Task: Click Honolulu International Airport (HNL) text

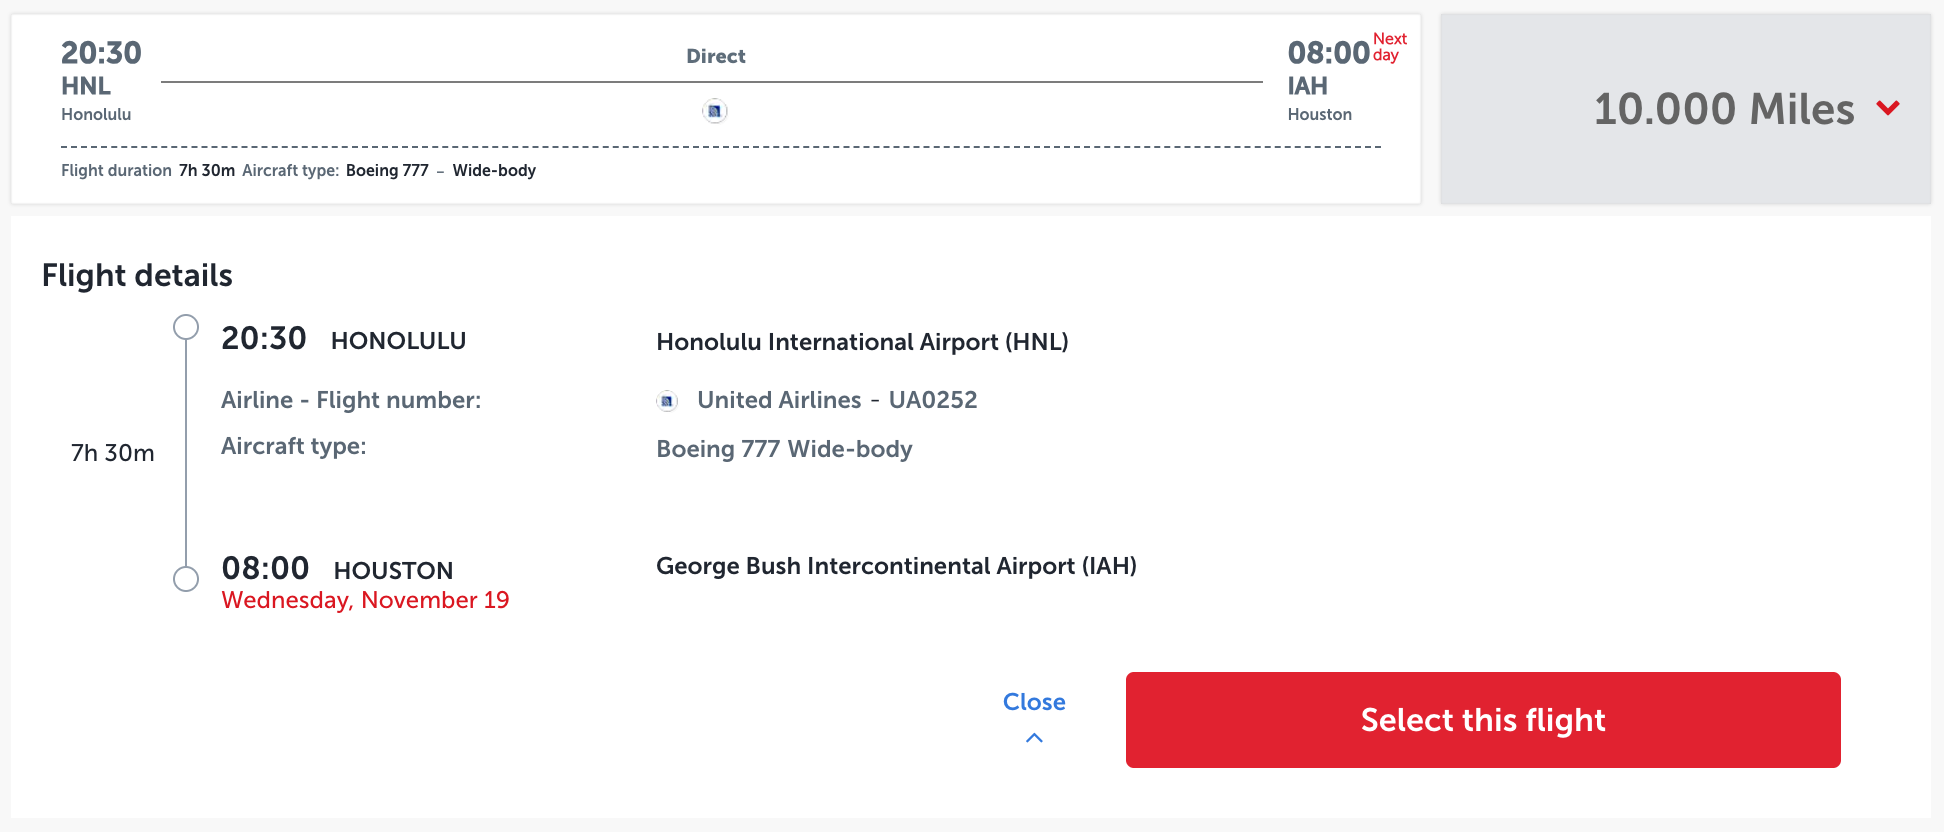Action: [862, 342]
